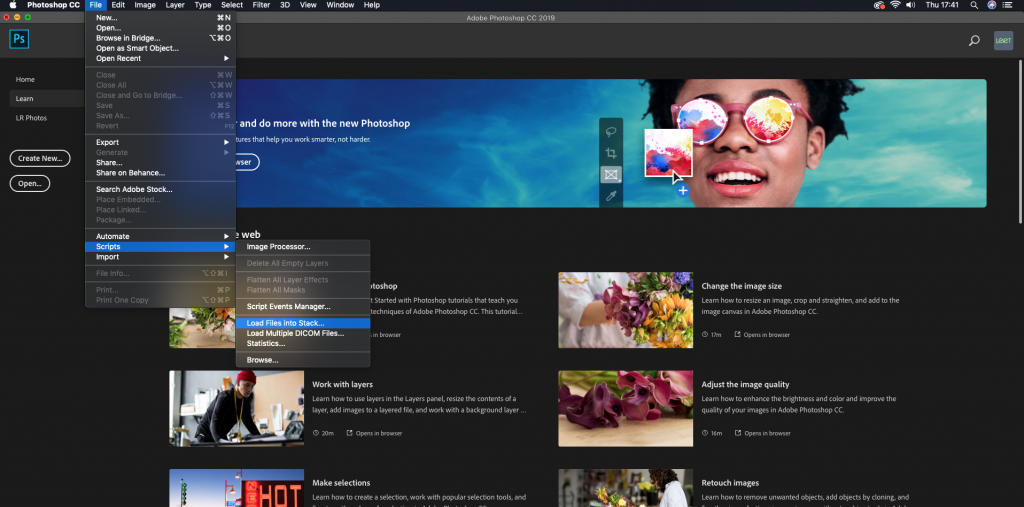Open the Apple menu
This screenshot has height=507, width=1024.
pos(12,5)
